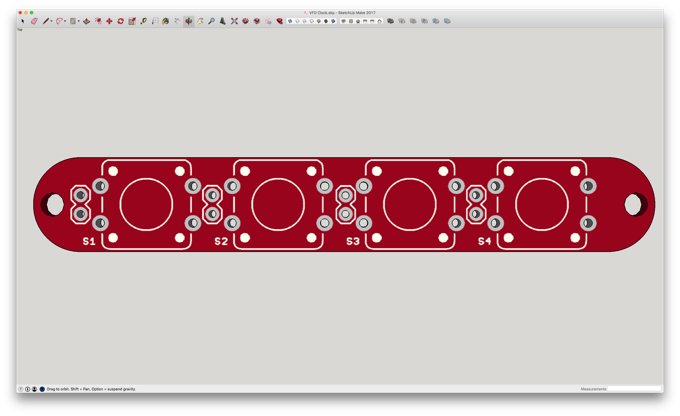Click the large circle of switch S1
The height and width of the screenshot is (416, 680).
pyautogui.click(x=146, y=204)
